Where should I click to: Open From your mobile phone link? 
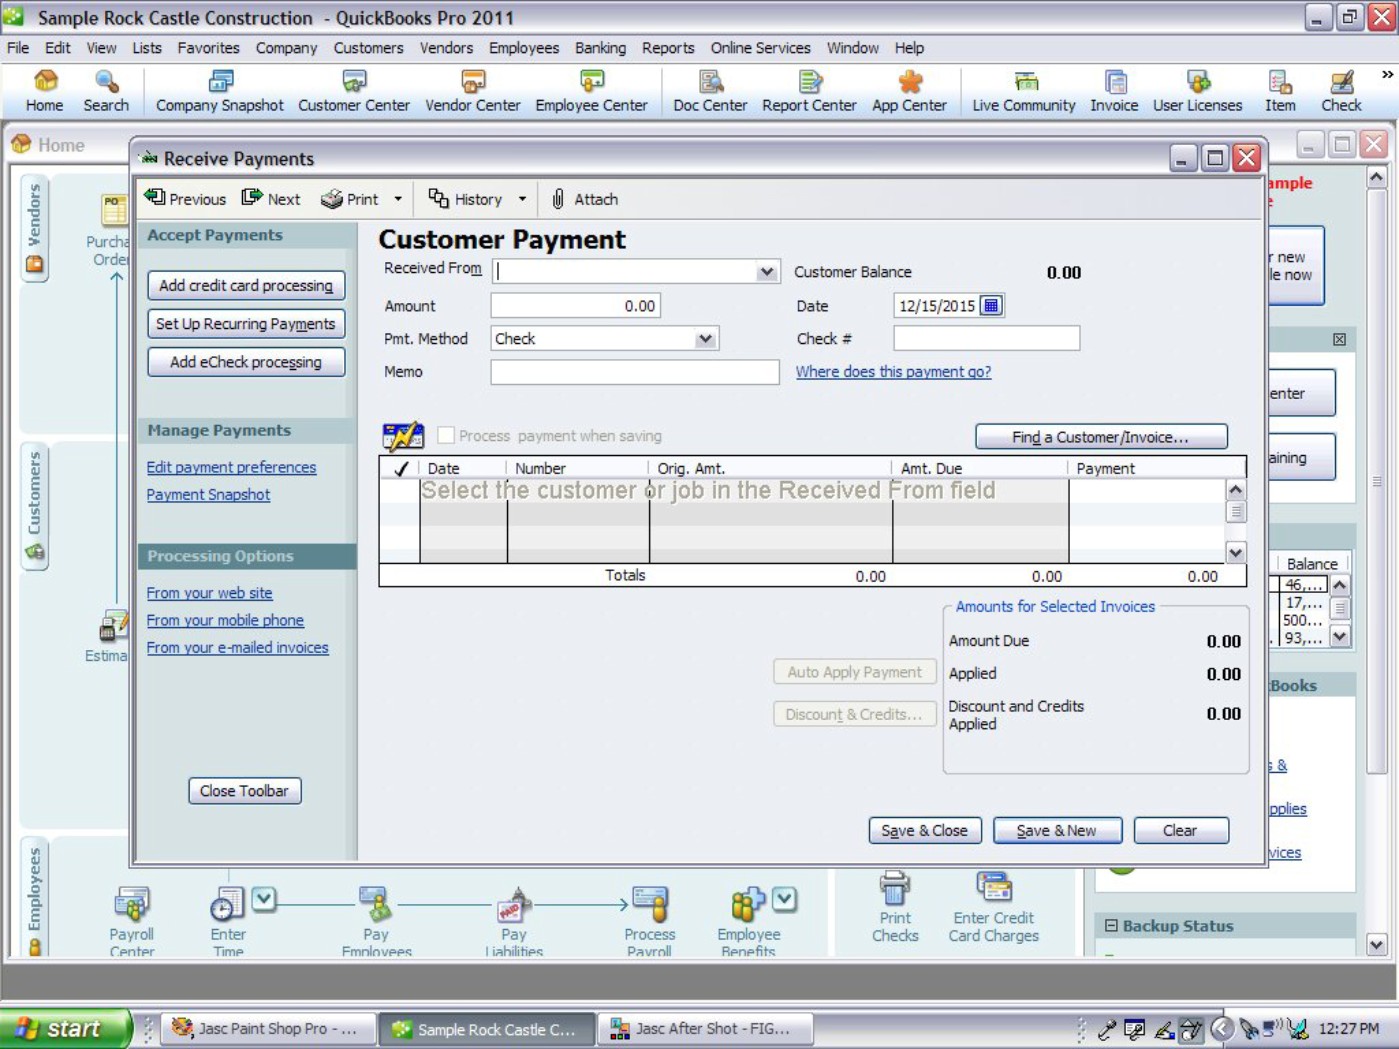click(x=225, y=621)
